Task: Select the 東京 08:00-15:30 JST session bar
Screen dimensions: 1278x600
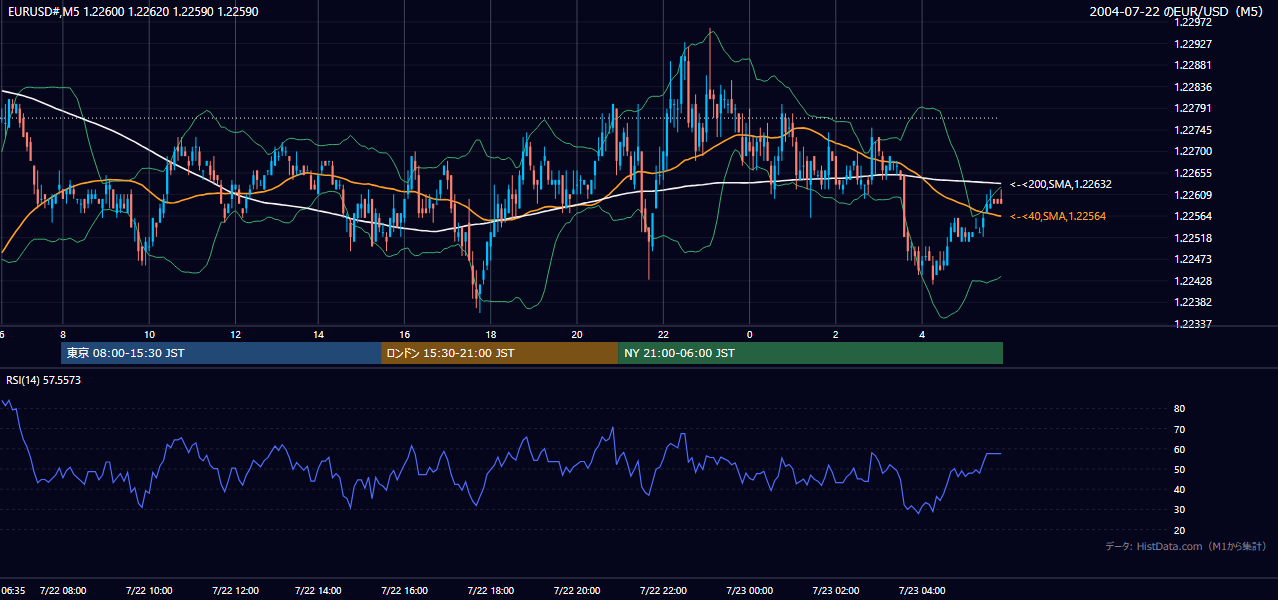Action: [x=221, y=353]
